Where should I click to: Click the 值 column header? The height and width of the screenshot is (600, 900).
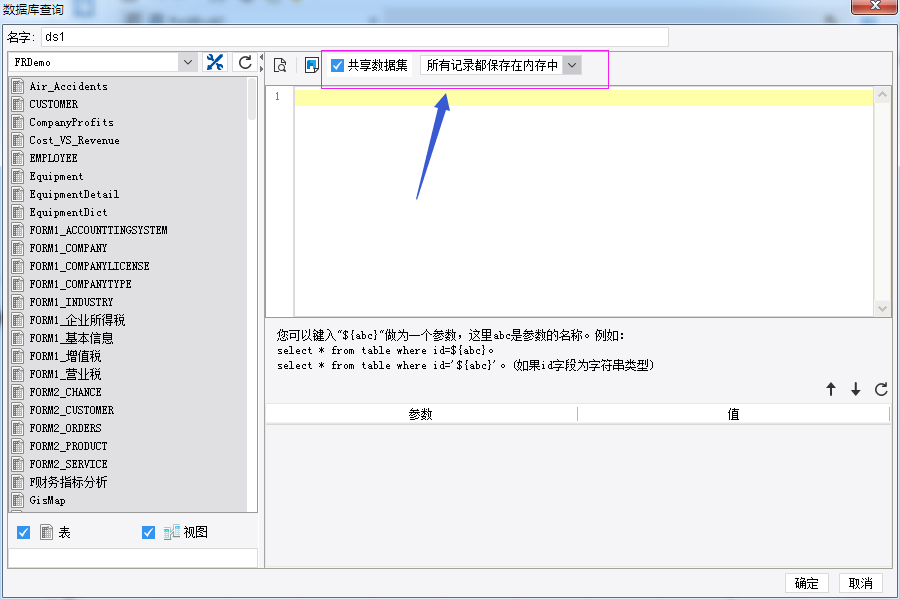point(733,415)
